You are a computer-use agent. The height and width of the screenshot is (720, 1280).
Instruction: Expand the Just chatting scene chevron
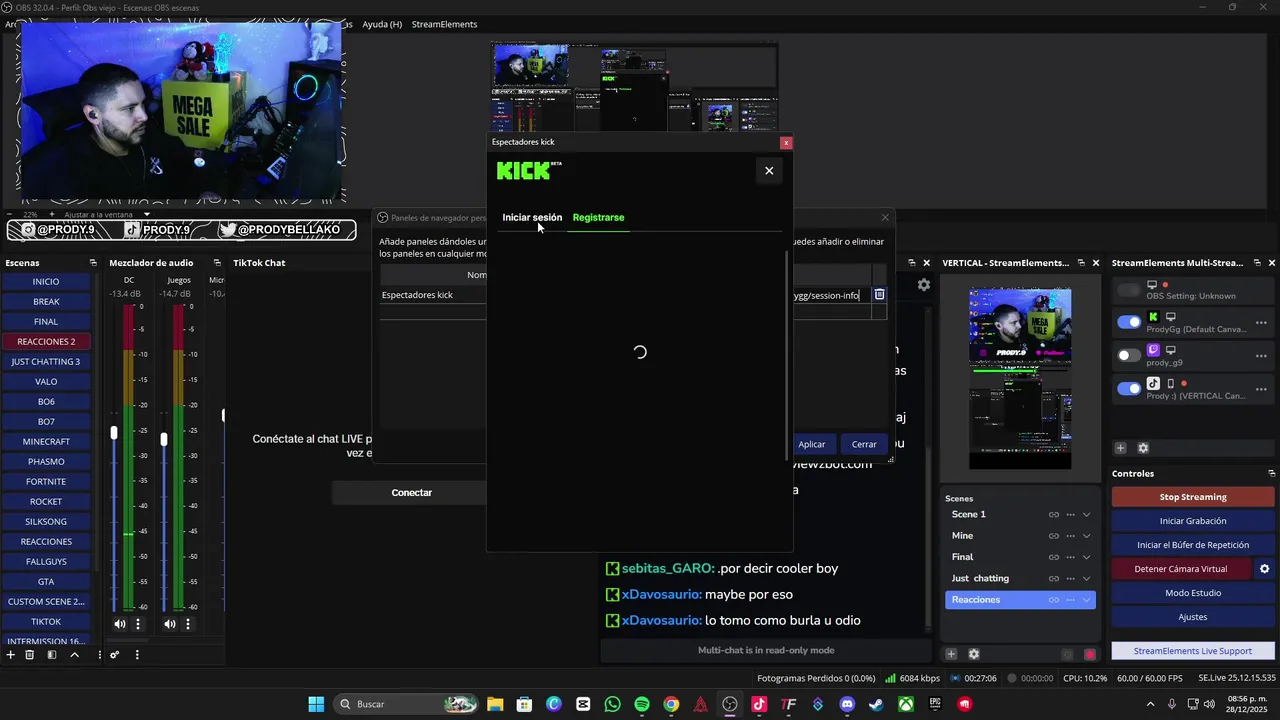1086,579
